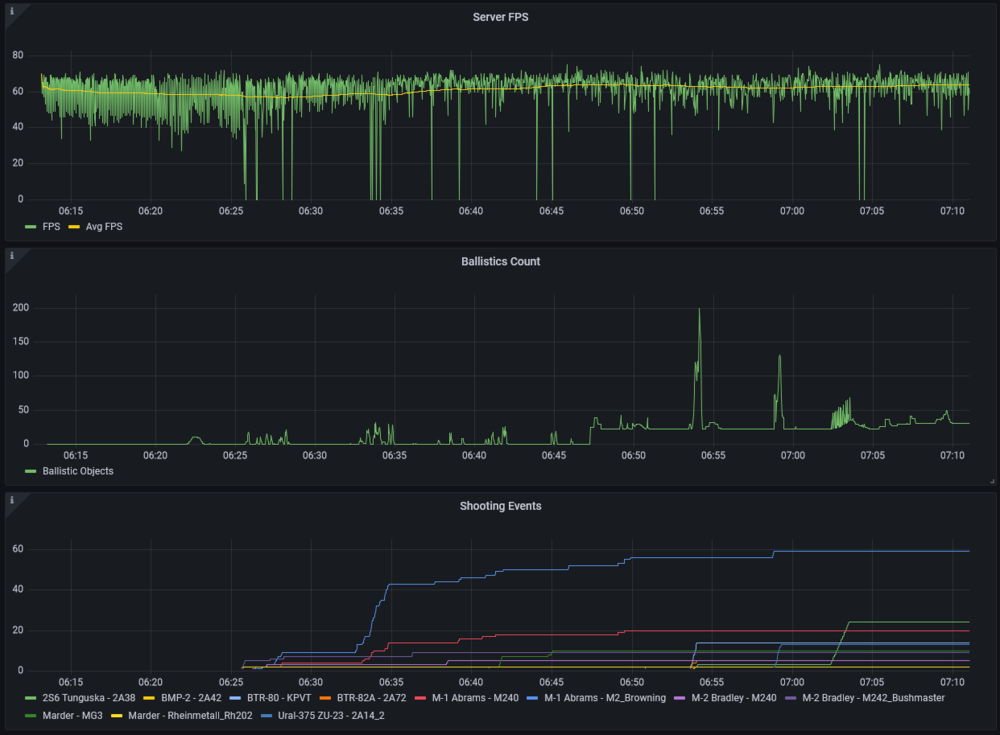The height and width of the screenshot is (735, 1000).
Task: Click the 200 axis value in Ballistics Count
Action: click(20, 308)
